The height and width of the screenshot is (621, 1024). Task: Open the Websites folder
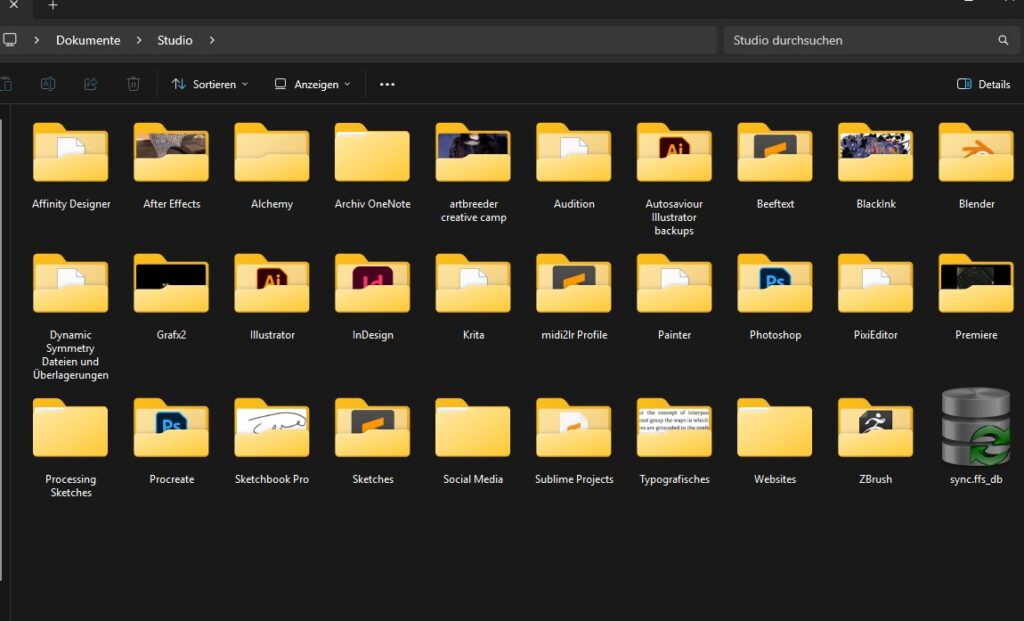[x=775, y=428]
